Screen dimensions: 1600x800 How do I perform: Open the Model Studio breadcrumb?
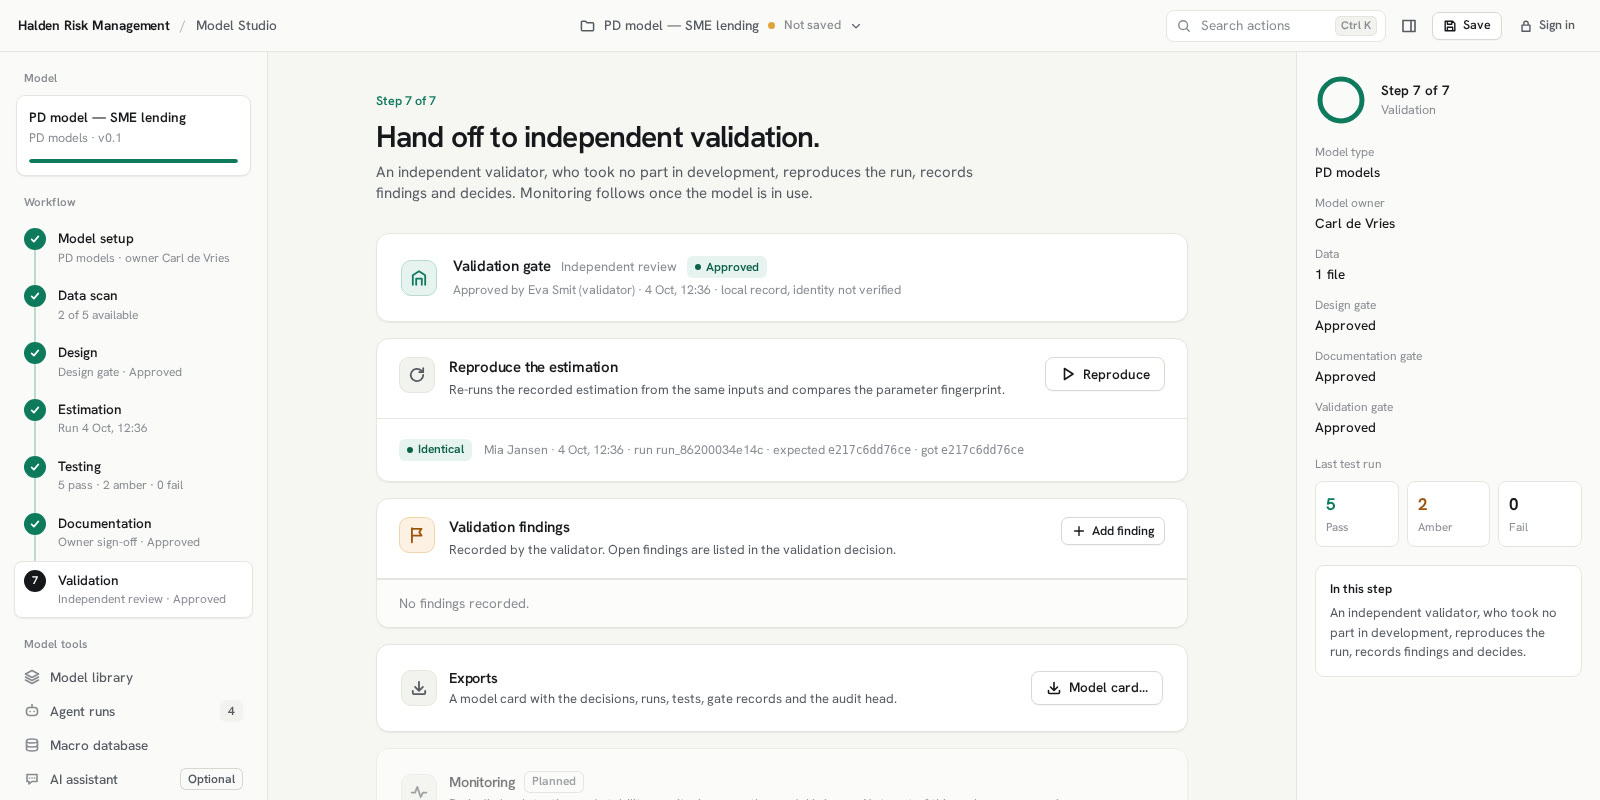(236, 26)
